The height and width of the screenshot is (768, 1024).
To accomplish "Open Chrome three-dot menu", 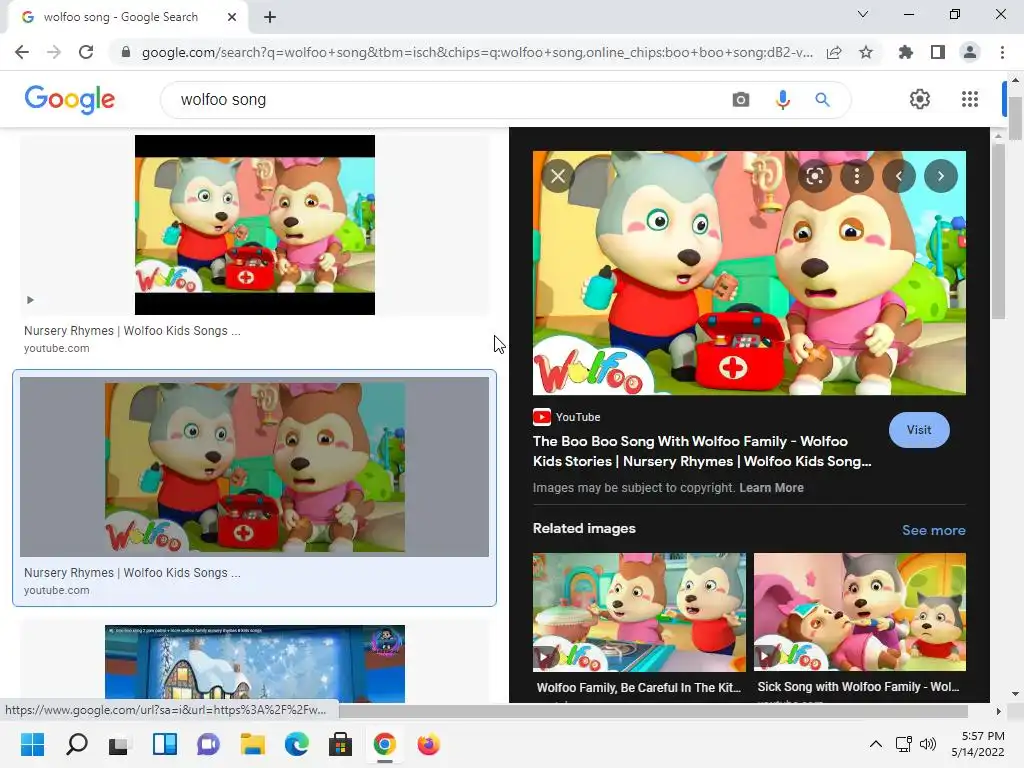I will point(1002,52).
